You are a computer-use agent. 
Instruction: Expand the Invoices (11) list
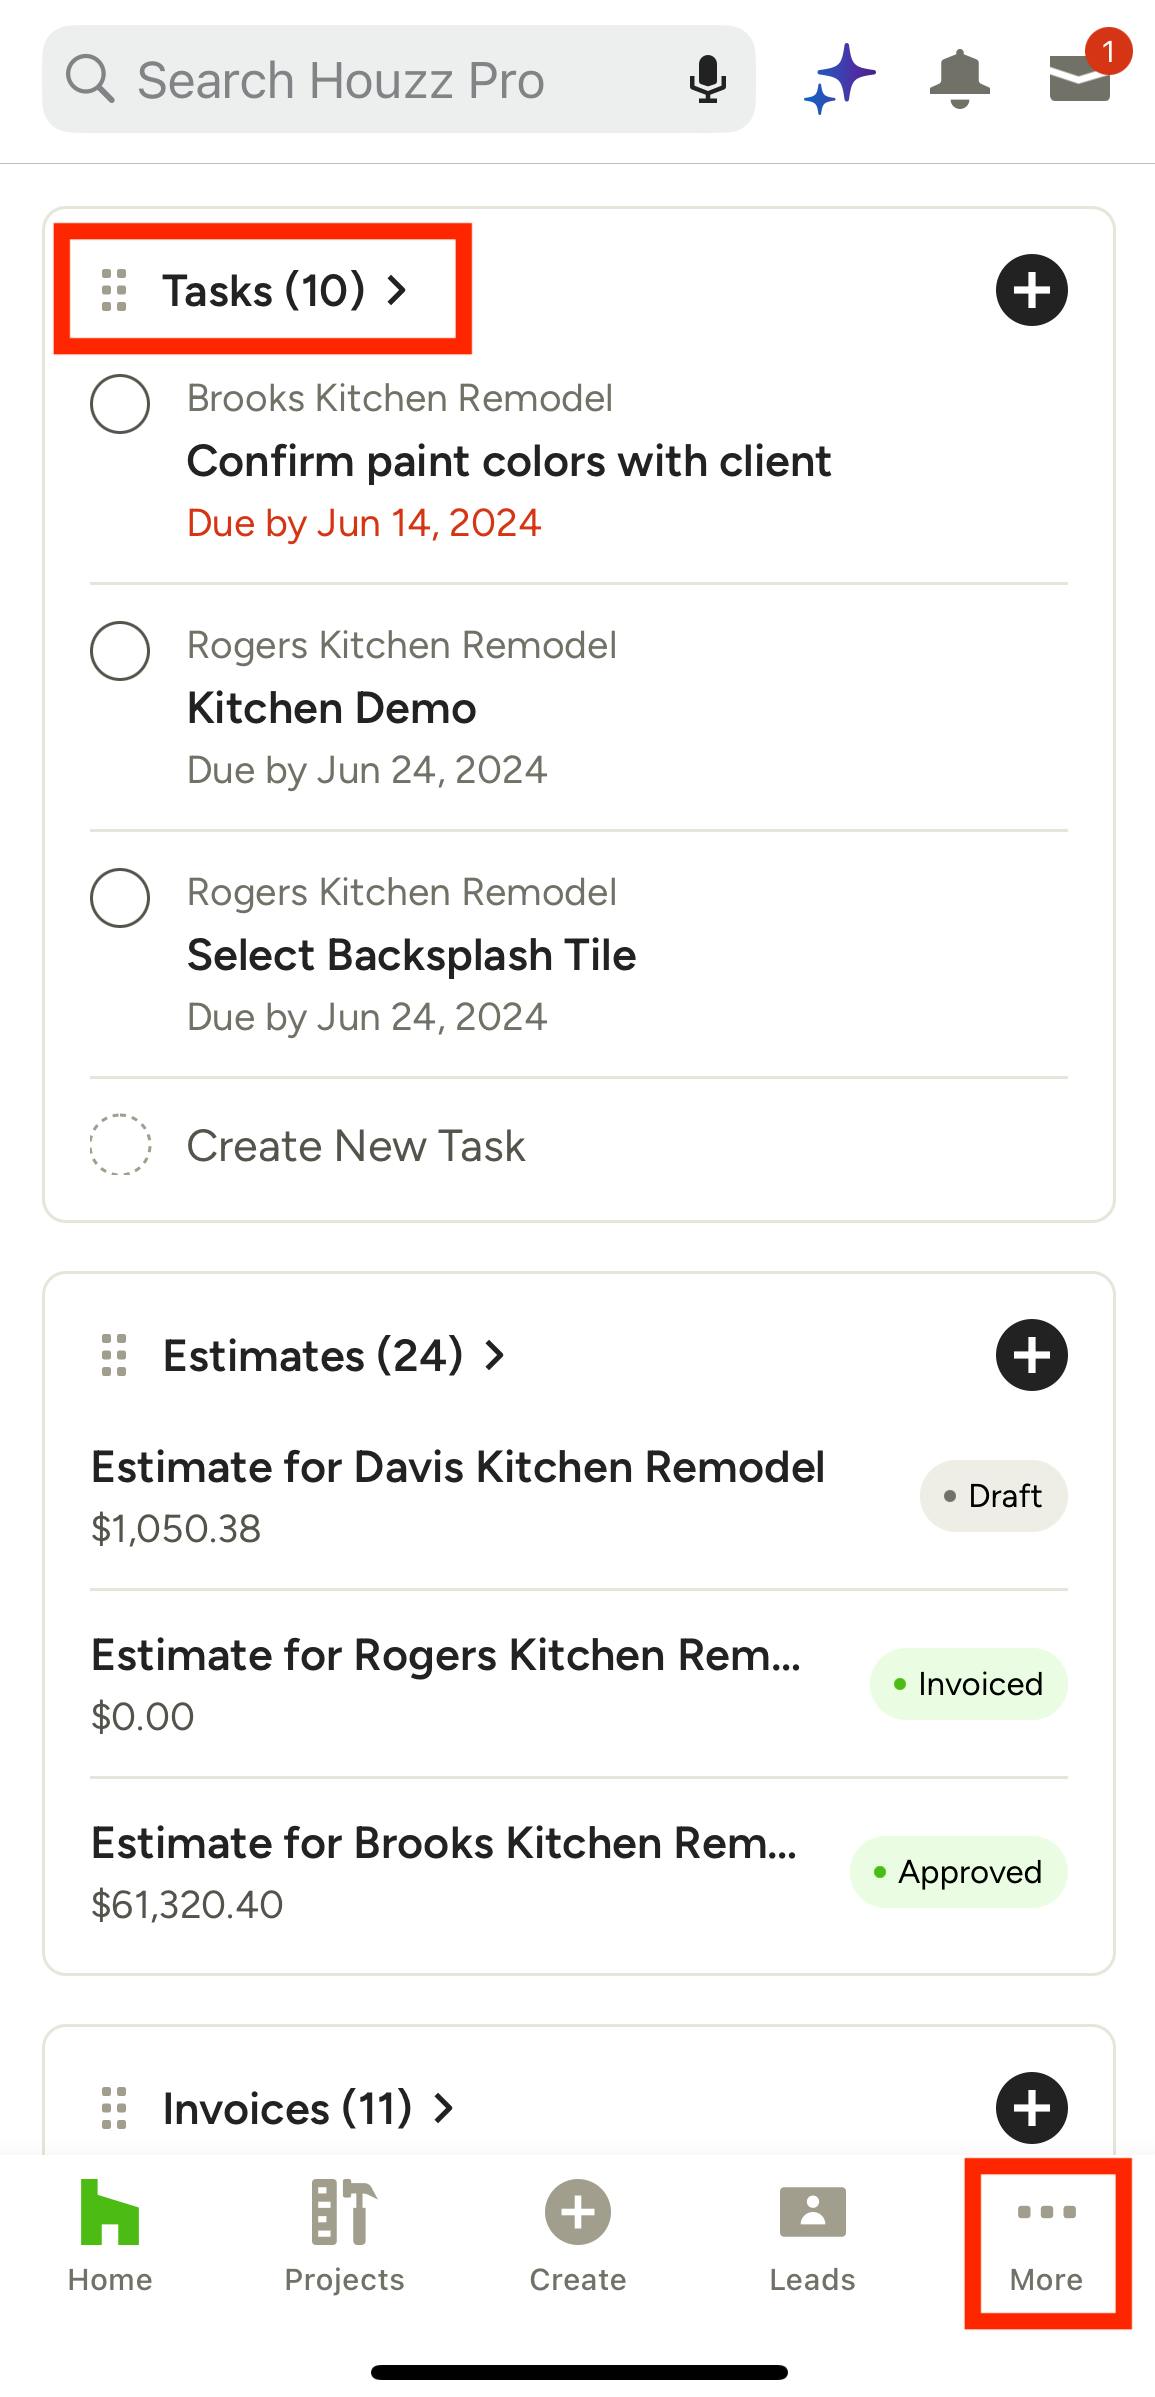[x=444, y=2109]
